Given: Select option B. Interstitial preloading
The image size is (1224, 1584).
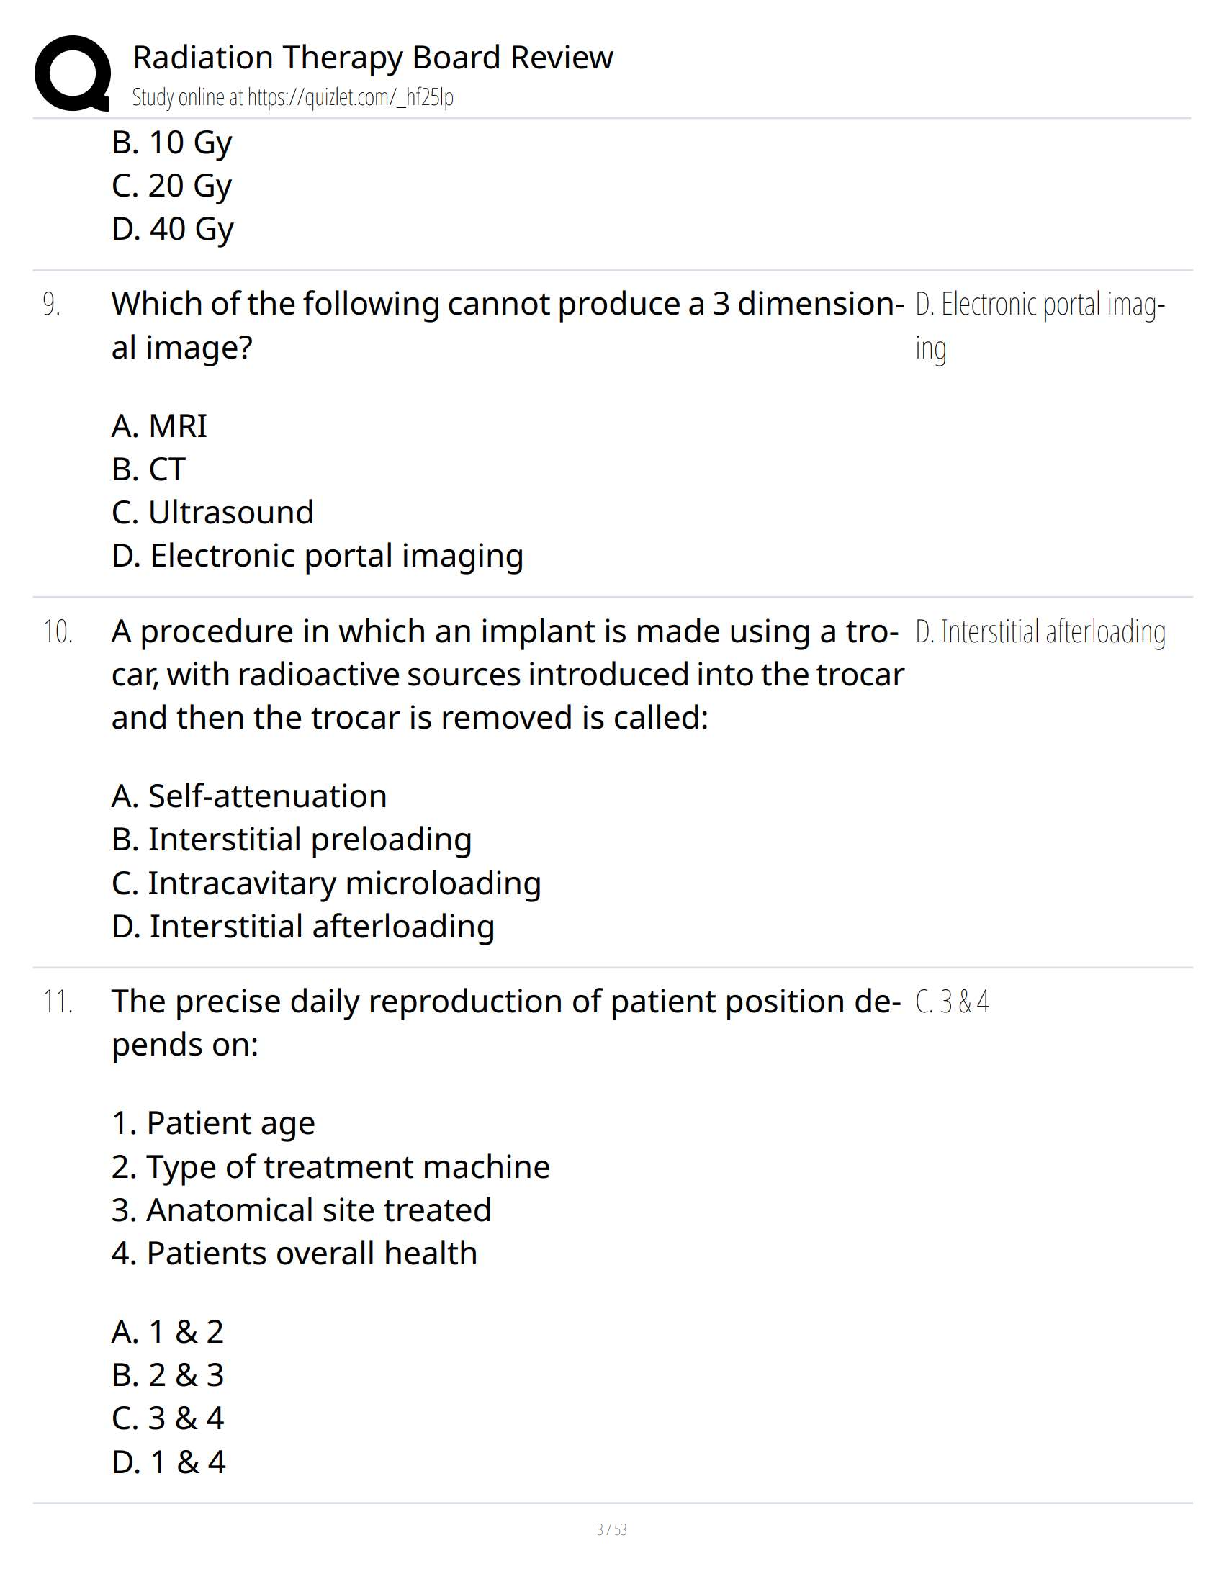Looking at the screenshot, I should (x=291, y=839).
